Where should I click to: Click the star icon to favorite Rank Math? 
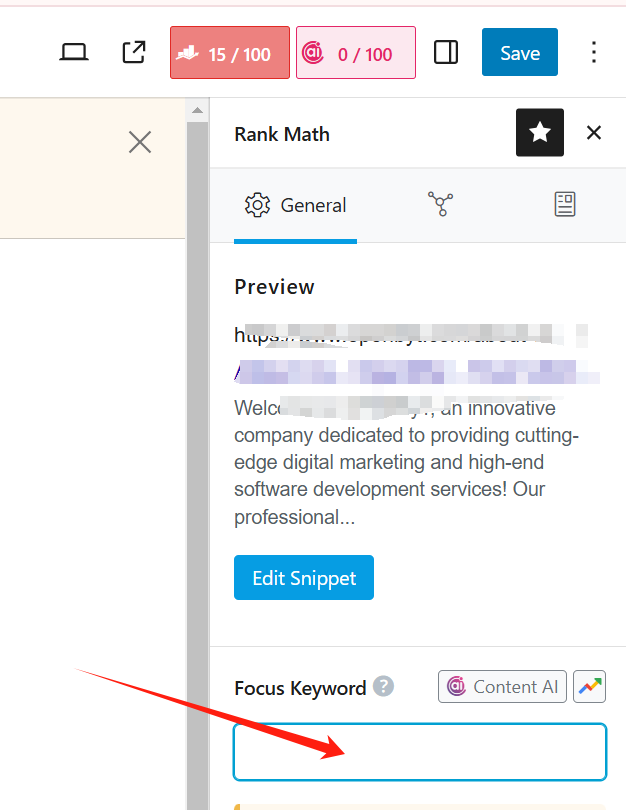click(540, 132)
